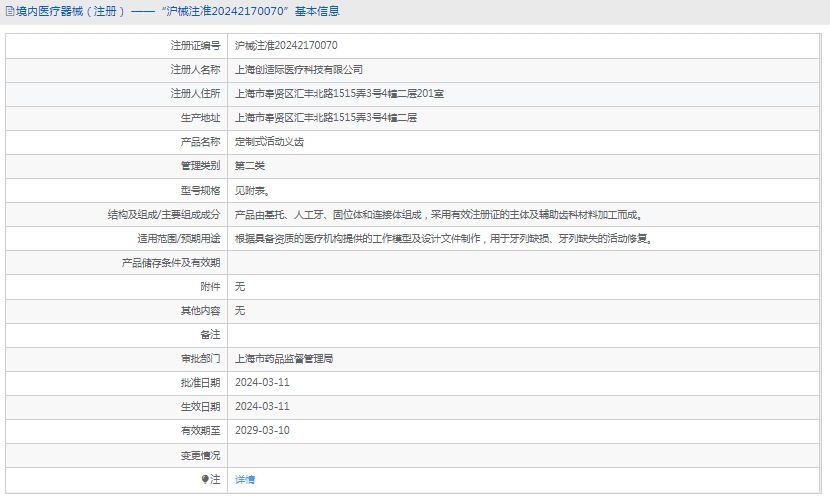Viewport: 830px width, 498px height.
Task: Select registration number 沪械注准20242170070 in the table
Action: [286, 46]
